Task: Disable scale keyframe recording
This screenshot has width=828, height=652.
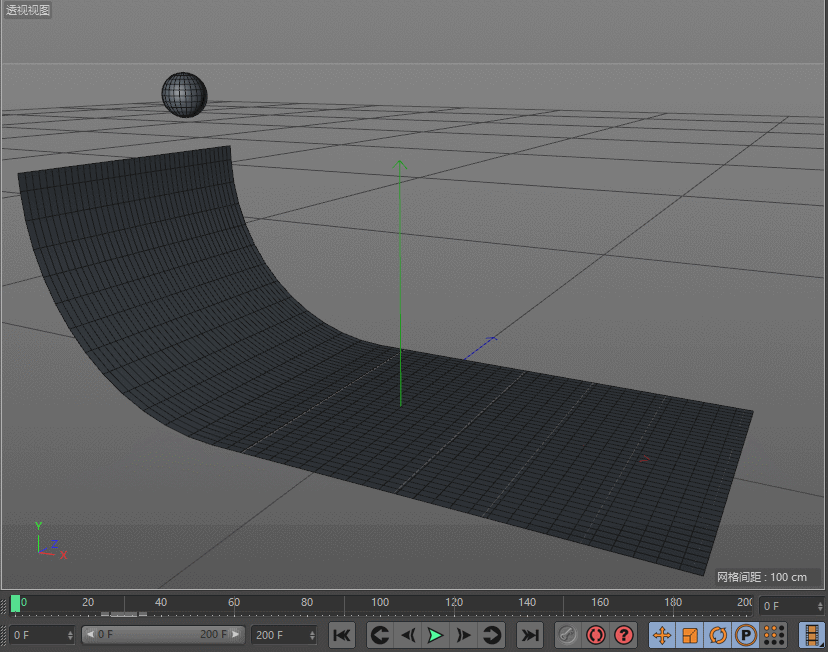Action: click(x=690, y=635)
